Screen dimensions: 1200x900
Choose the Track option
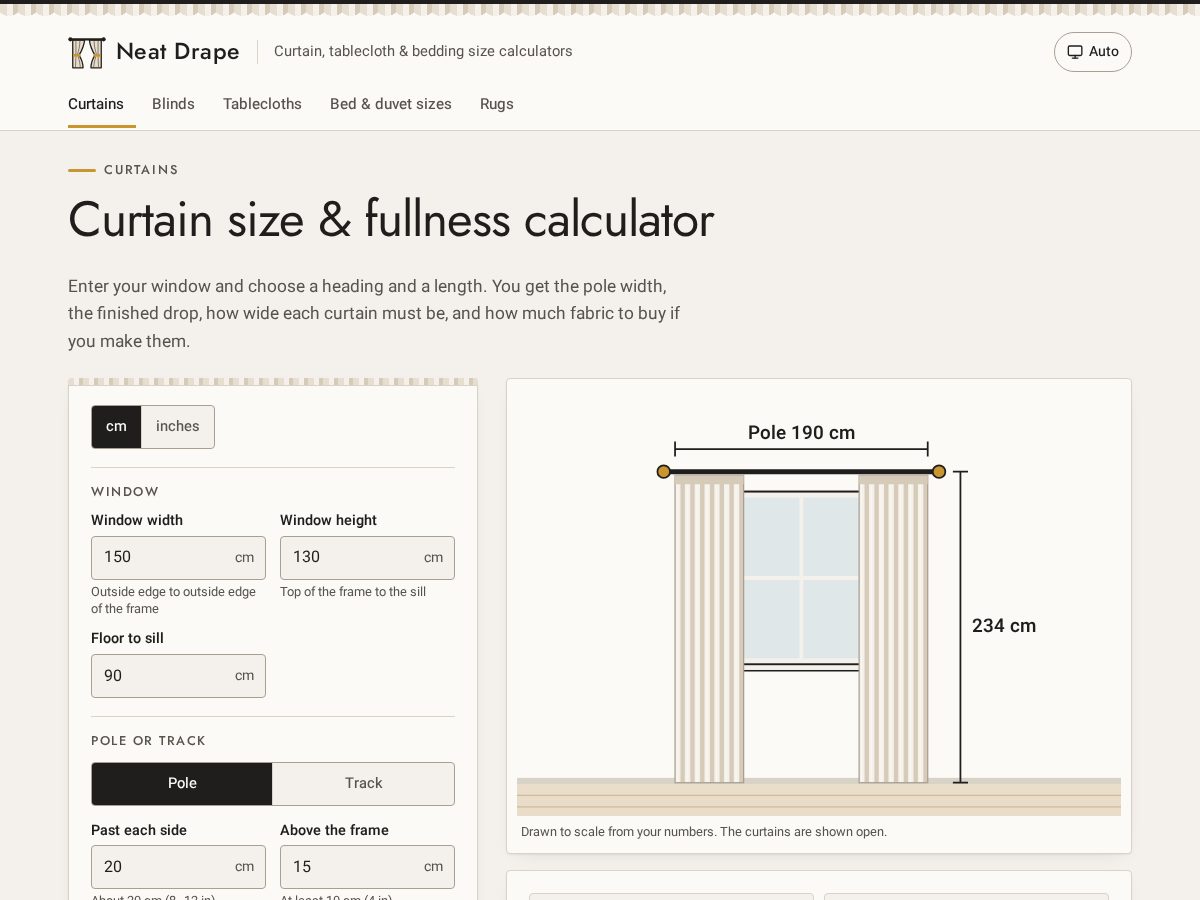[363, 784]
